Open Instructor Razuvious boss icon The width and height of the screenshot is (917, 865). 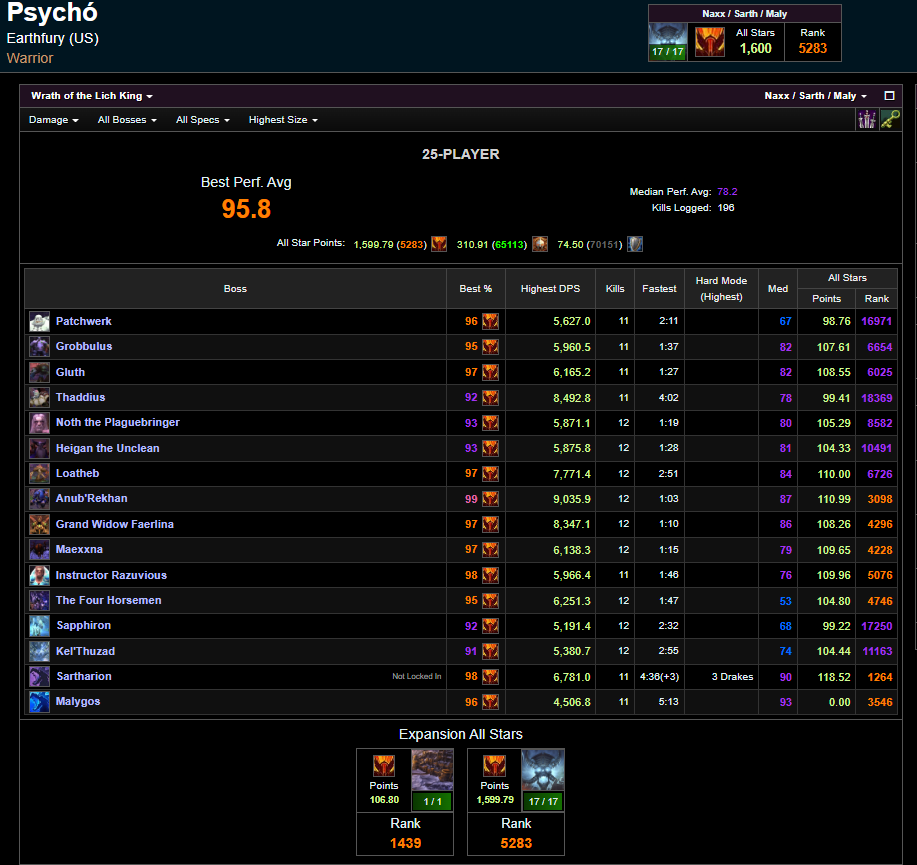click(x=39, y=575)
